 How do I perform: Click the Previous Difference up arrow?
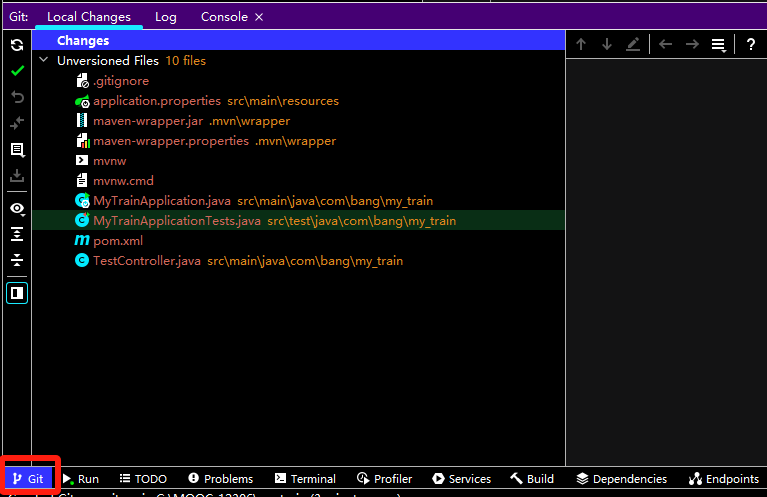[x=581, y=45]
